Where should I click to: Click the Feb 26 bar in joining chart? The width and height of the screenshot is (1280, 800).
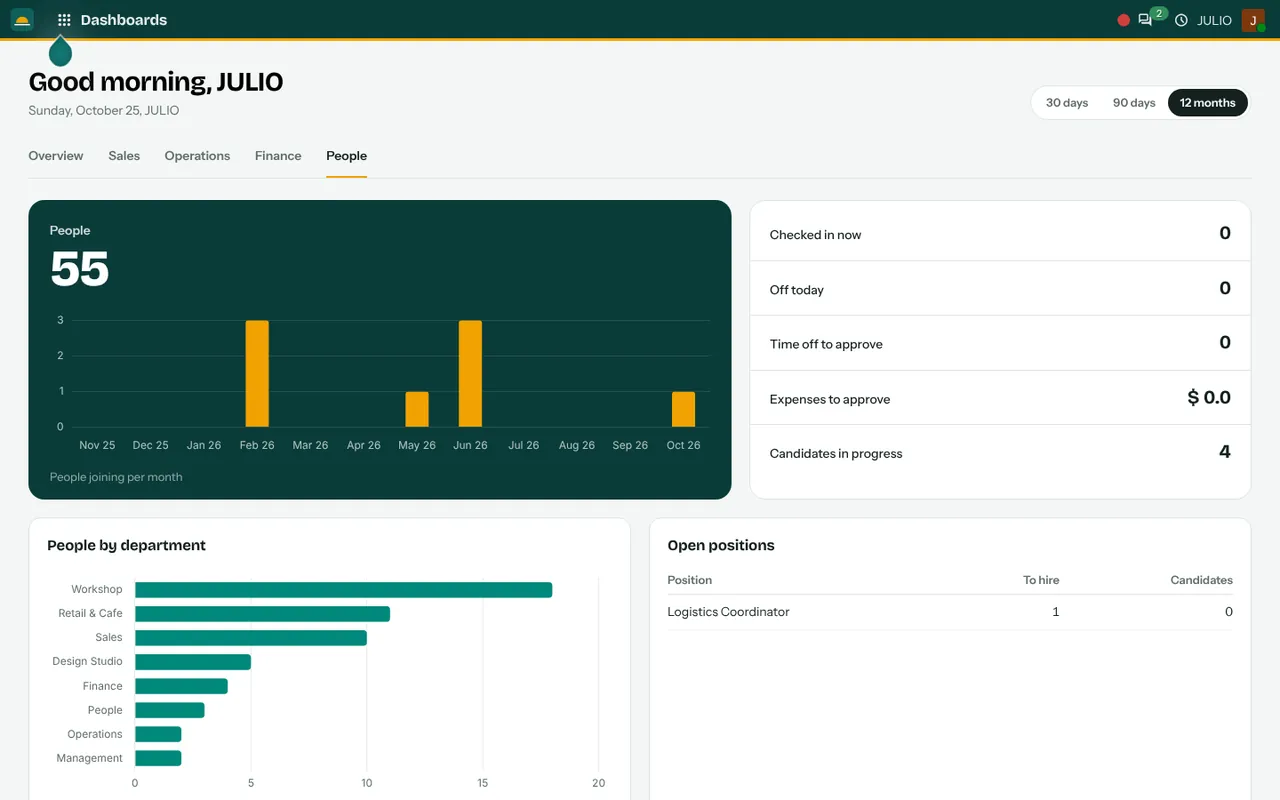(257, 374)
